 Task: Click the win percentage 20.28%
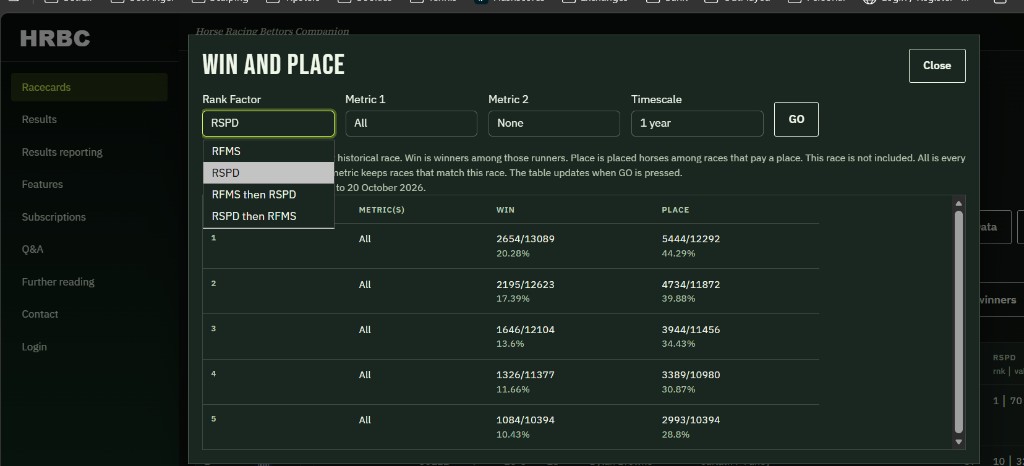click(513, 253)
